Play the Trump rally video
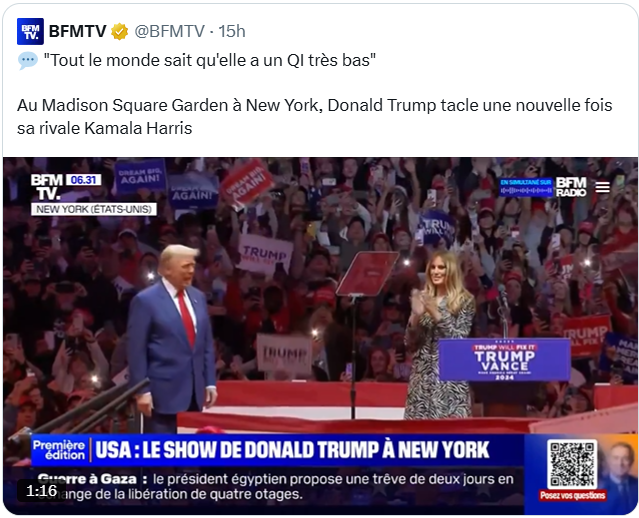The width and height of the screenshot is (639, 518). (320, 336)
